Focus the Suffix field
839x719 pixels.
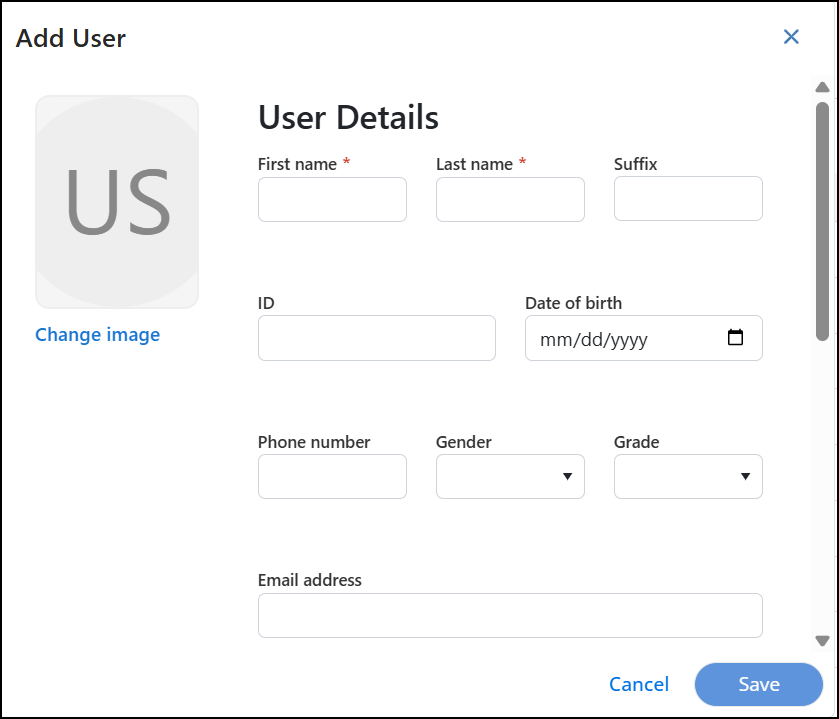click(688, 198)
